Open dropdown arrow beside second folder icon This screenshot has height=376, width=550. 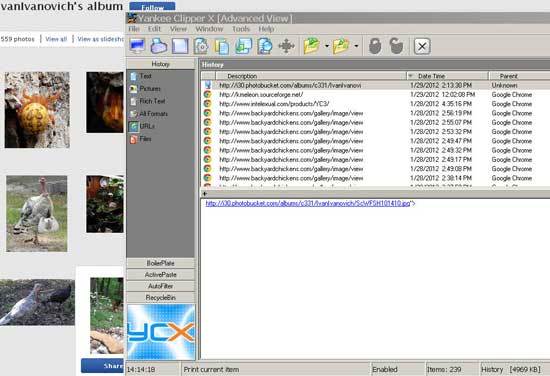(x=356, y=46)
